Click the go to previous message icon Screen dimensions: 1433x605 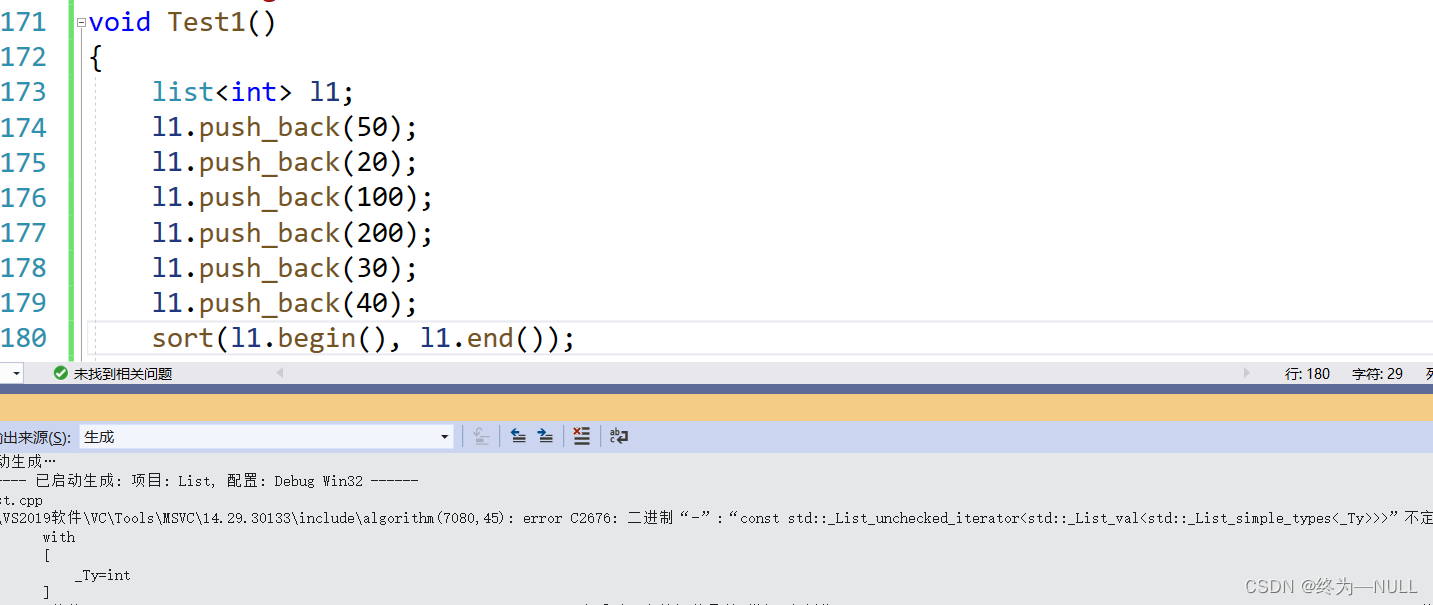(518, 436)
